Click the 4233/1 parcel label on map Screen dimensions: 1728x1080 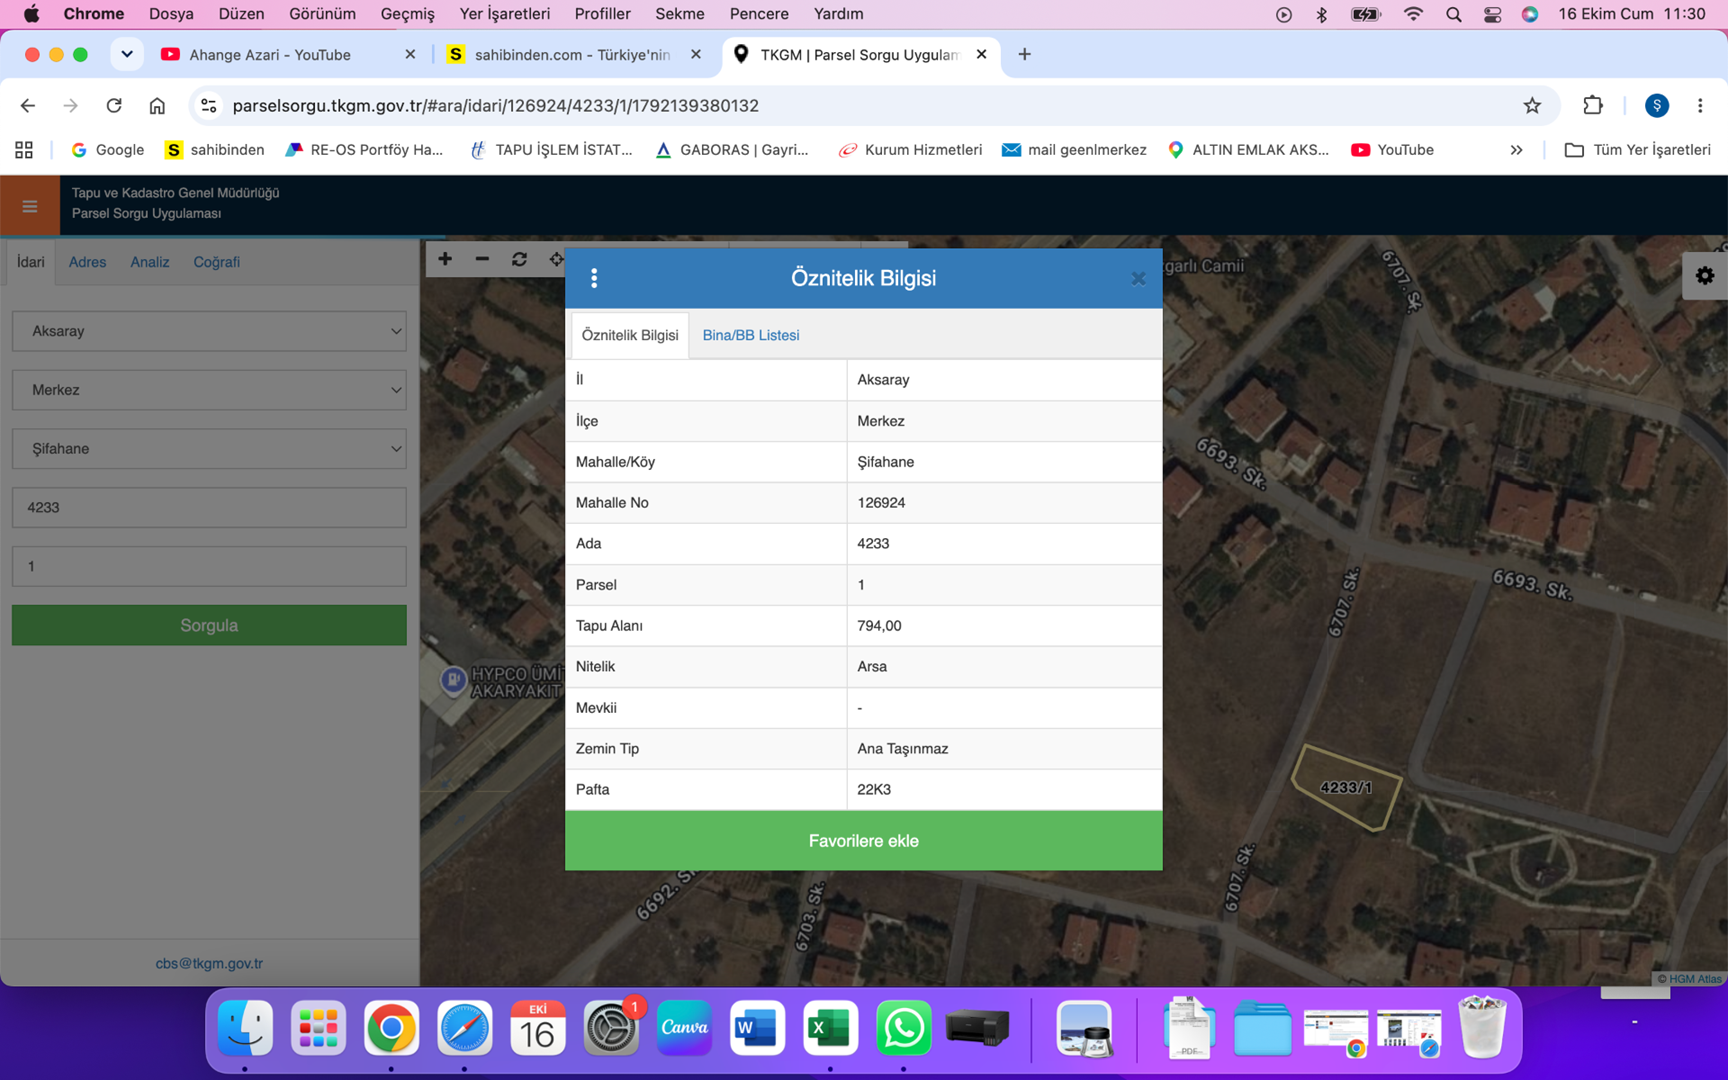(x=1346, y=788)
